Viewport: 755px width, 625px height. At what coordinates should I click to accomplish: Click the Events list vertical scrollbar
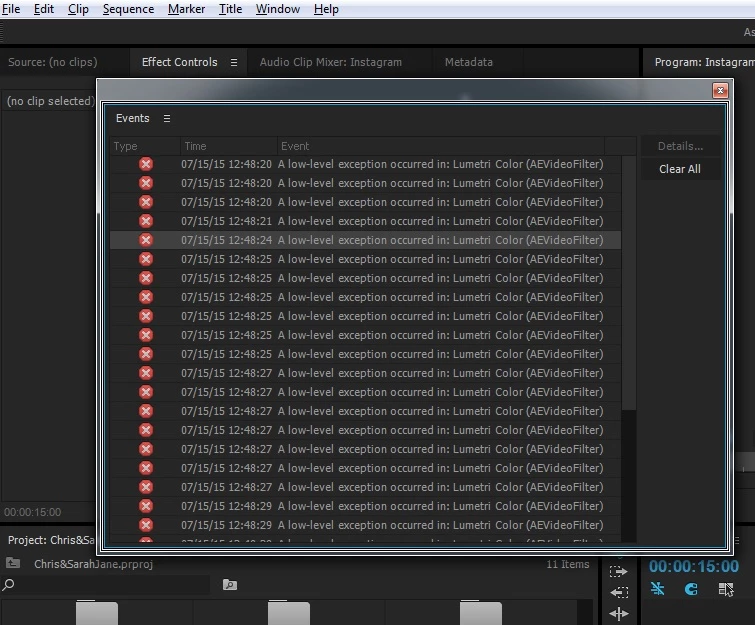(x=628, y=284)
